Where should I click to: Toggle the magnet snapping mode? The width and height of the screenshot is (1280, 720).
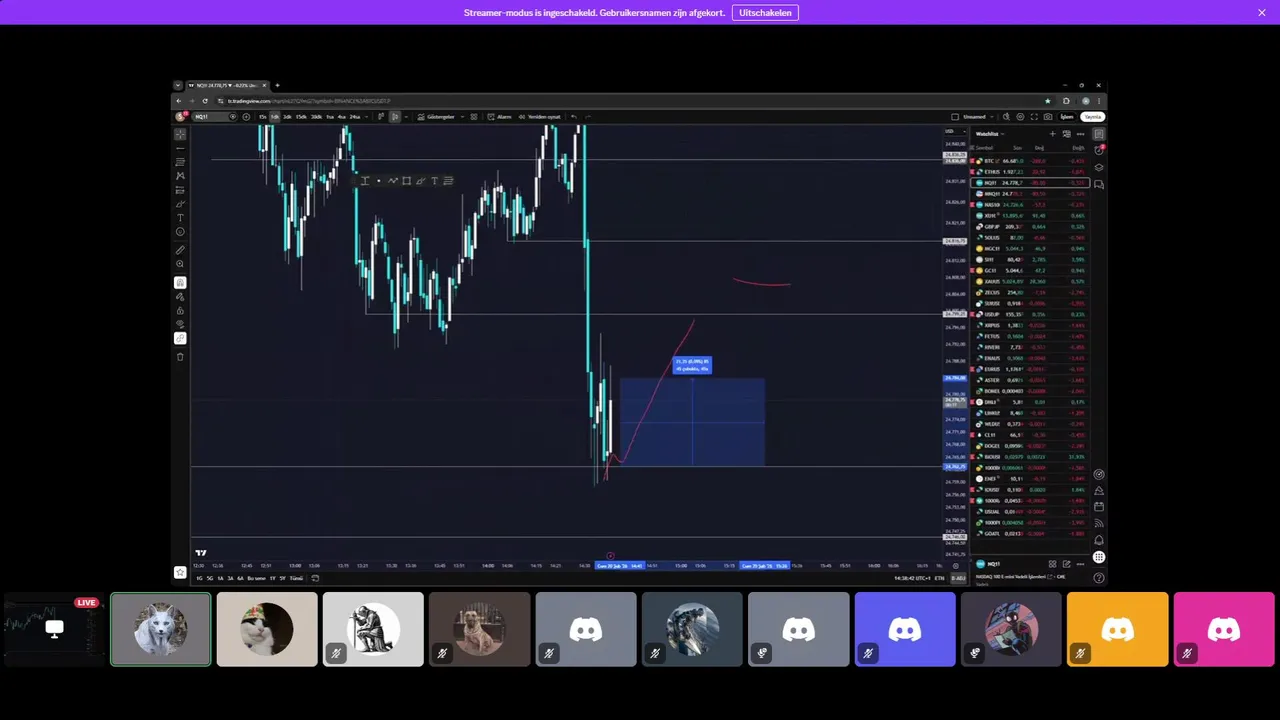[x=180, y=283]
